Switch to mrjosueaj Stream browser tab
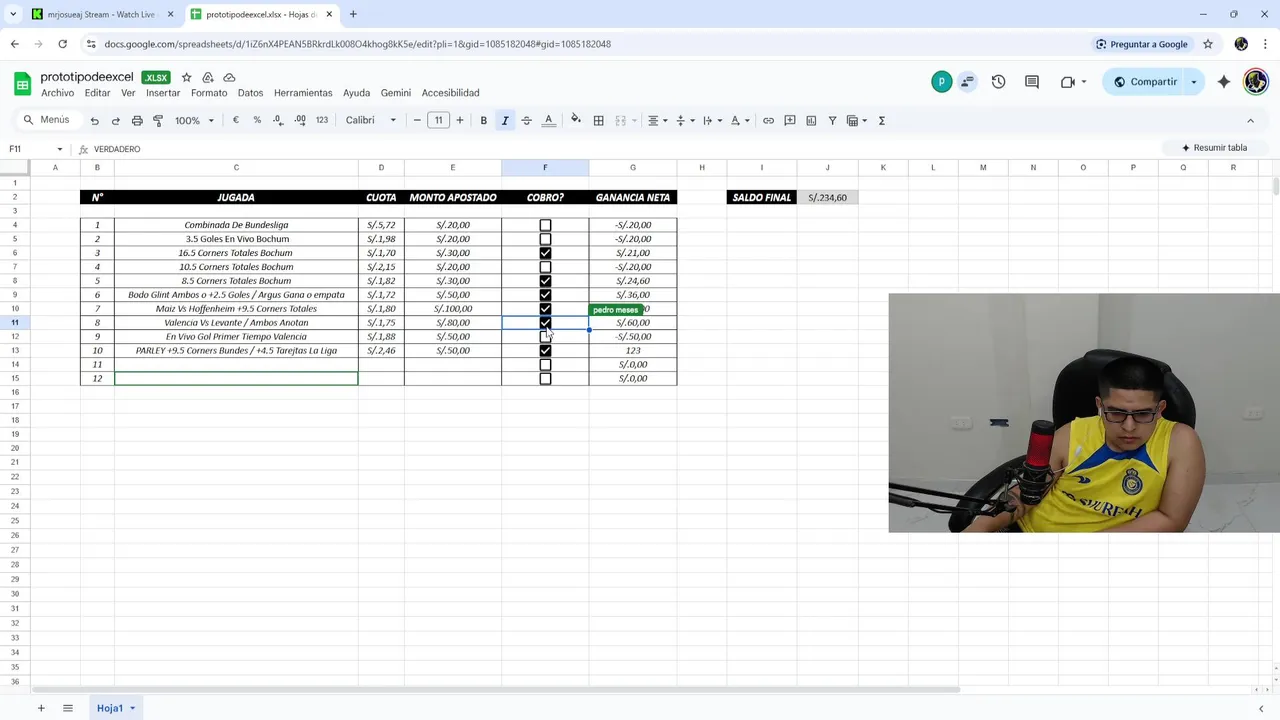This screenshot has width=1280, height=720. 101,14
